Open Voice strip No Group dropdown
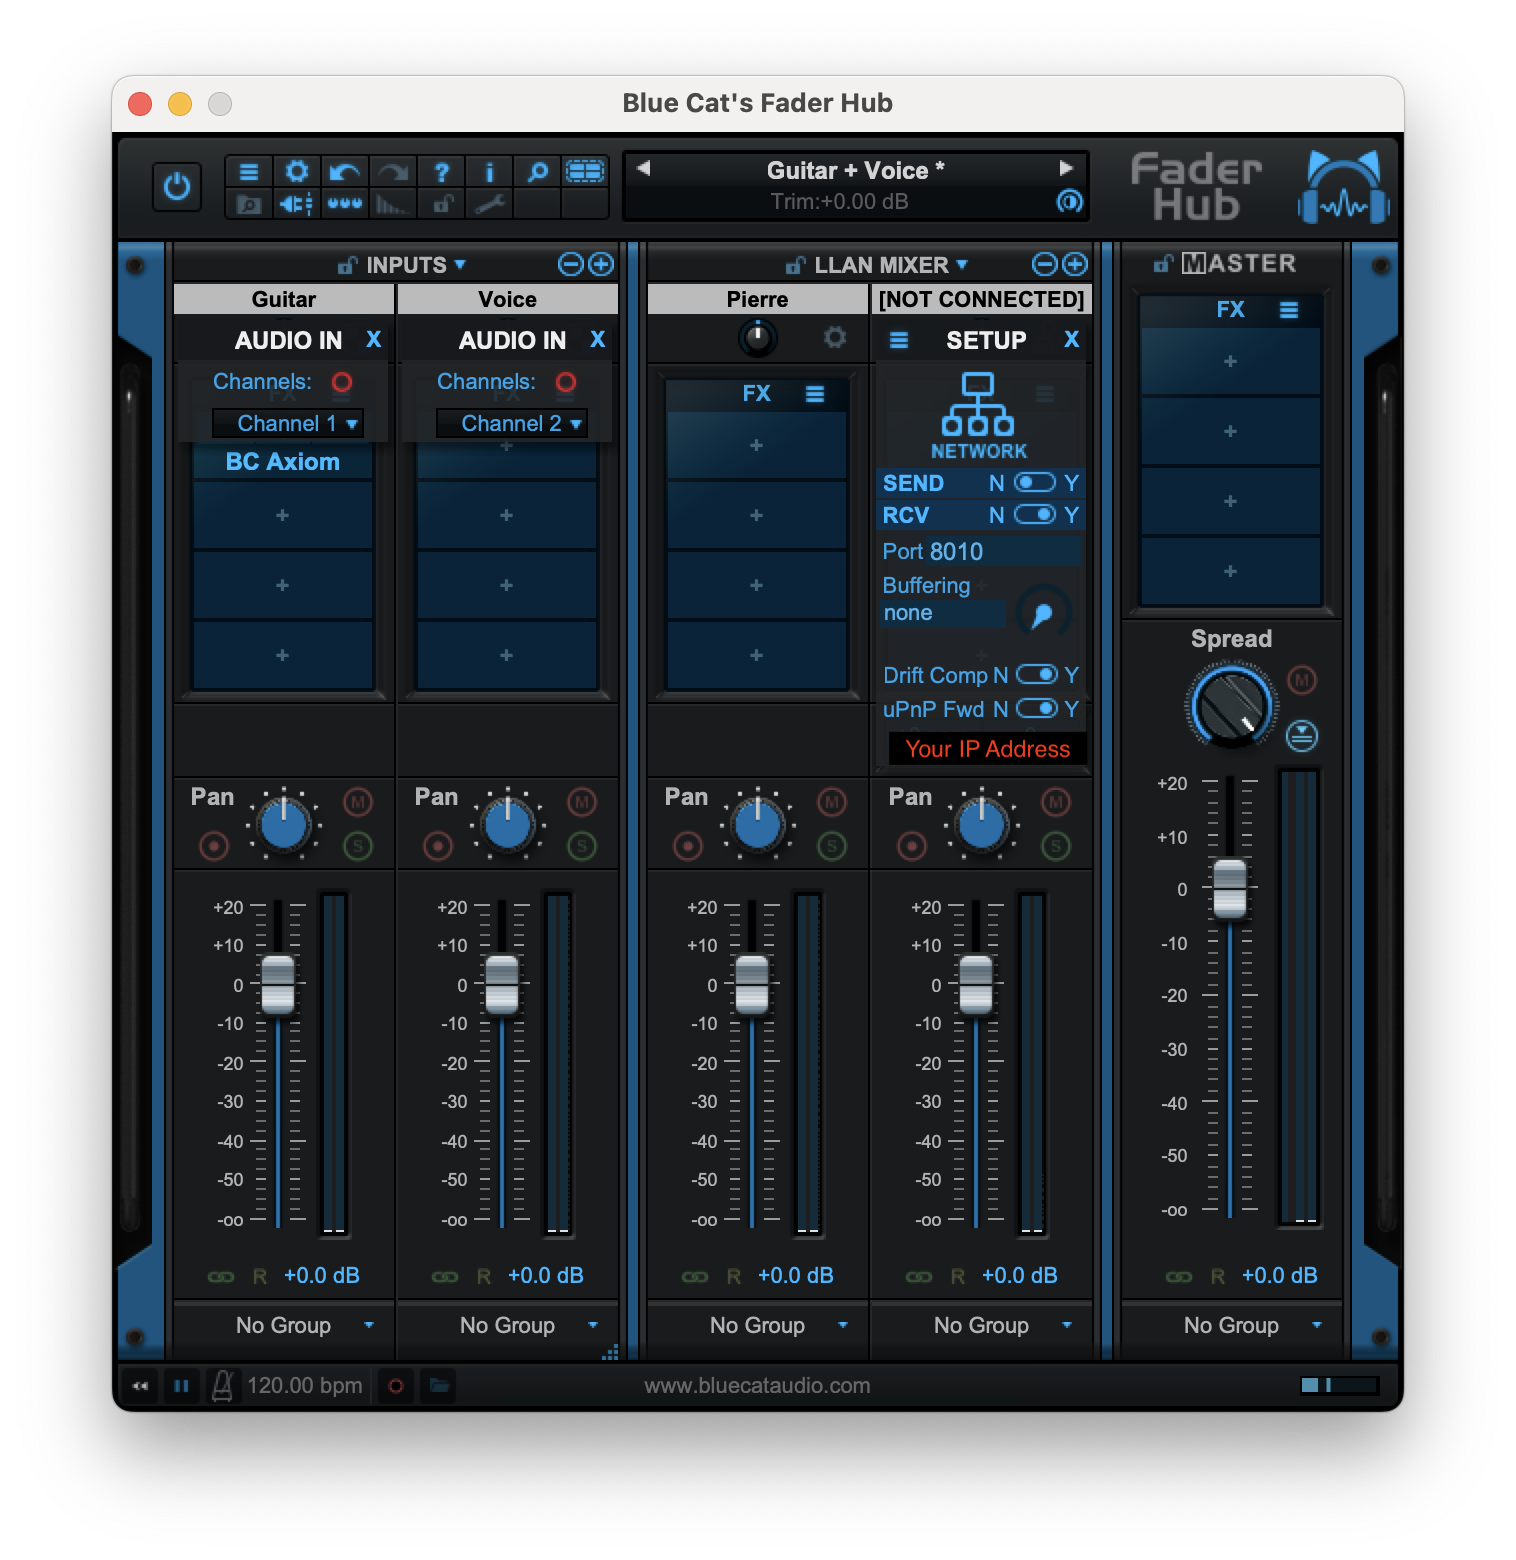The width and height of the screenshot is (1516, 1560). (508, 1326)
